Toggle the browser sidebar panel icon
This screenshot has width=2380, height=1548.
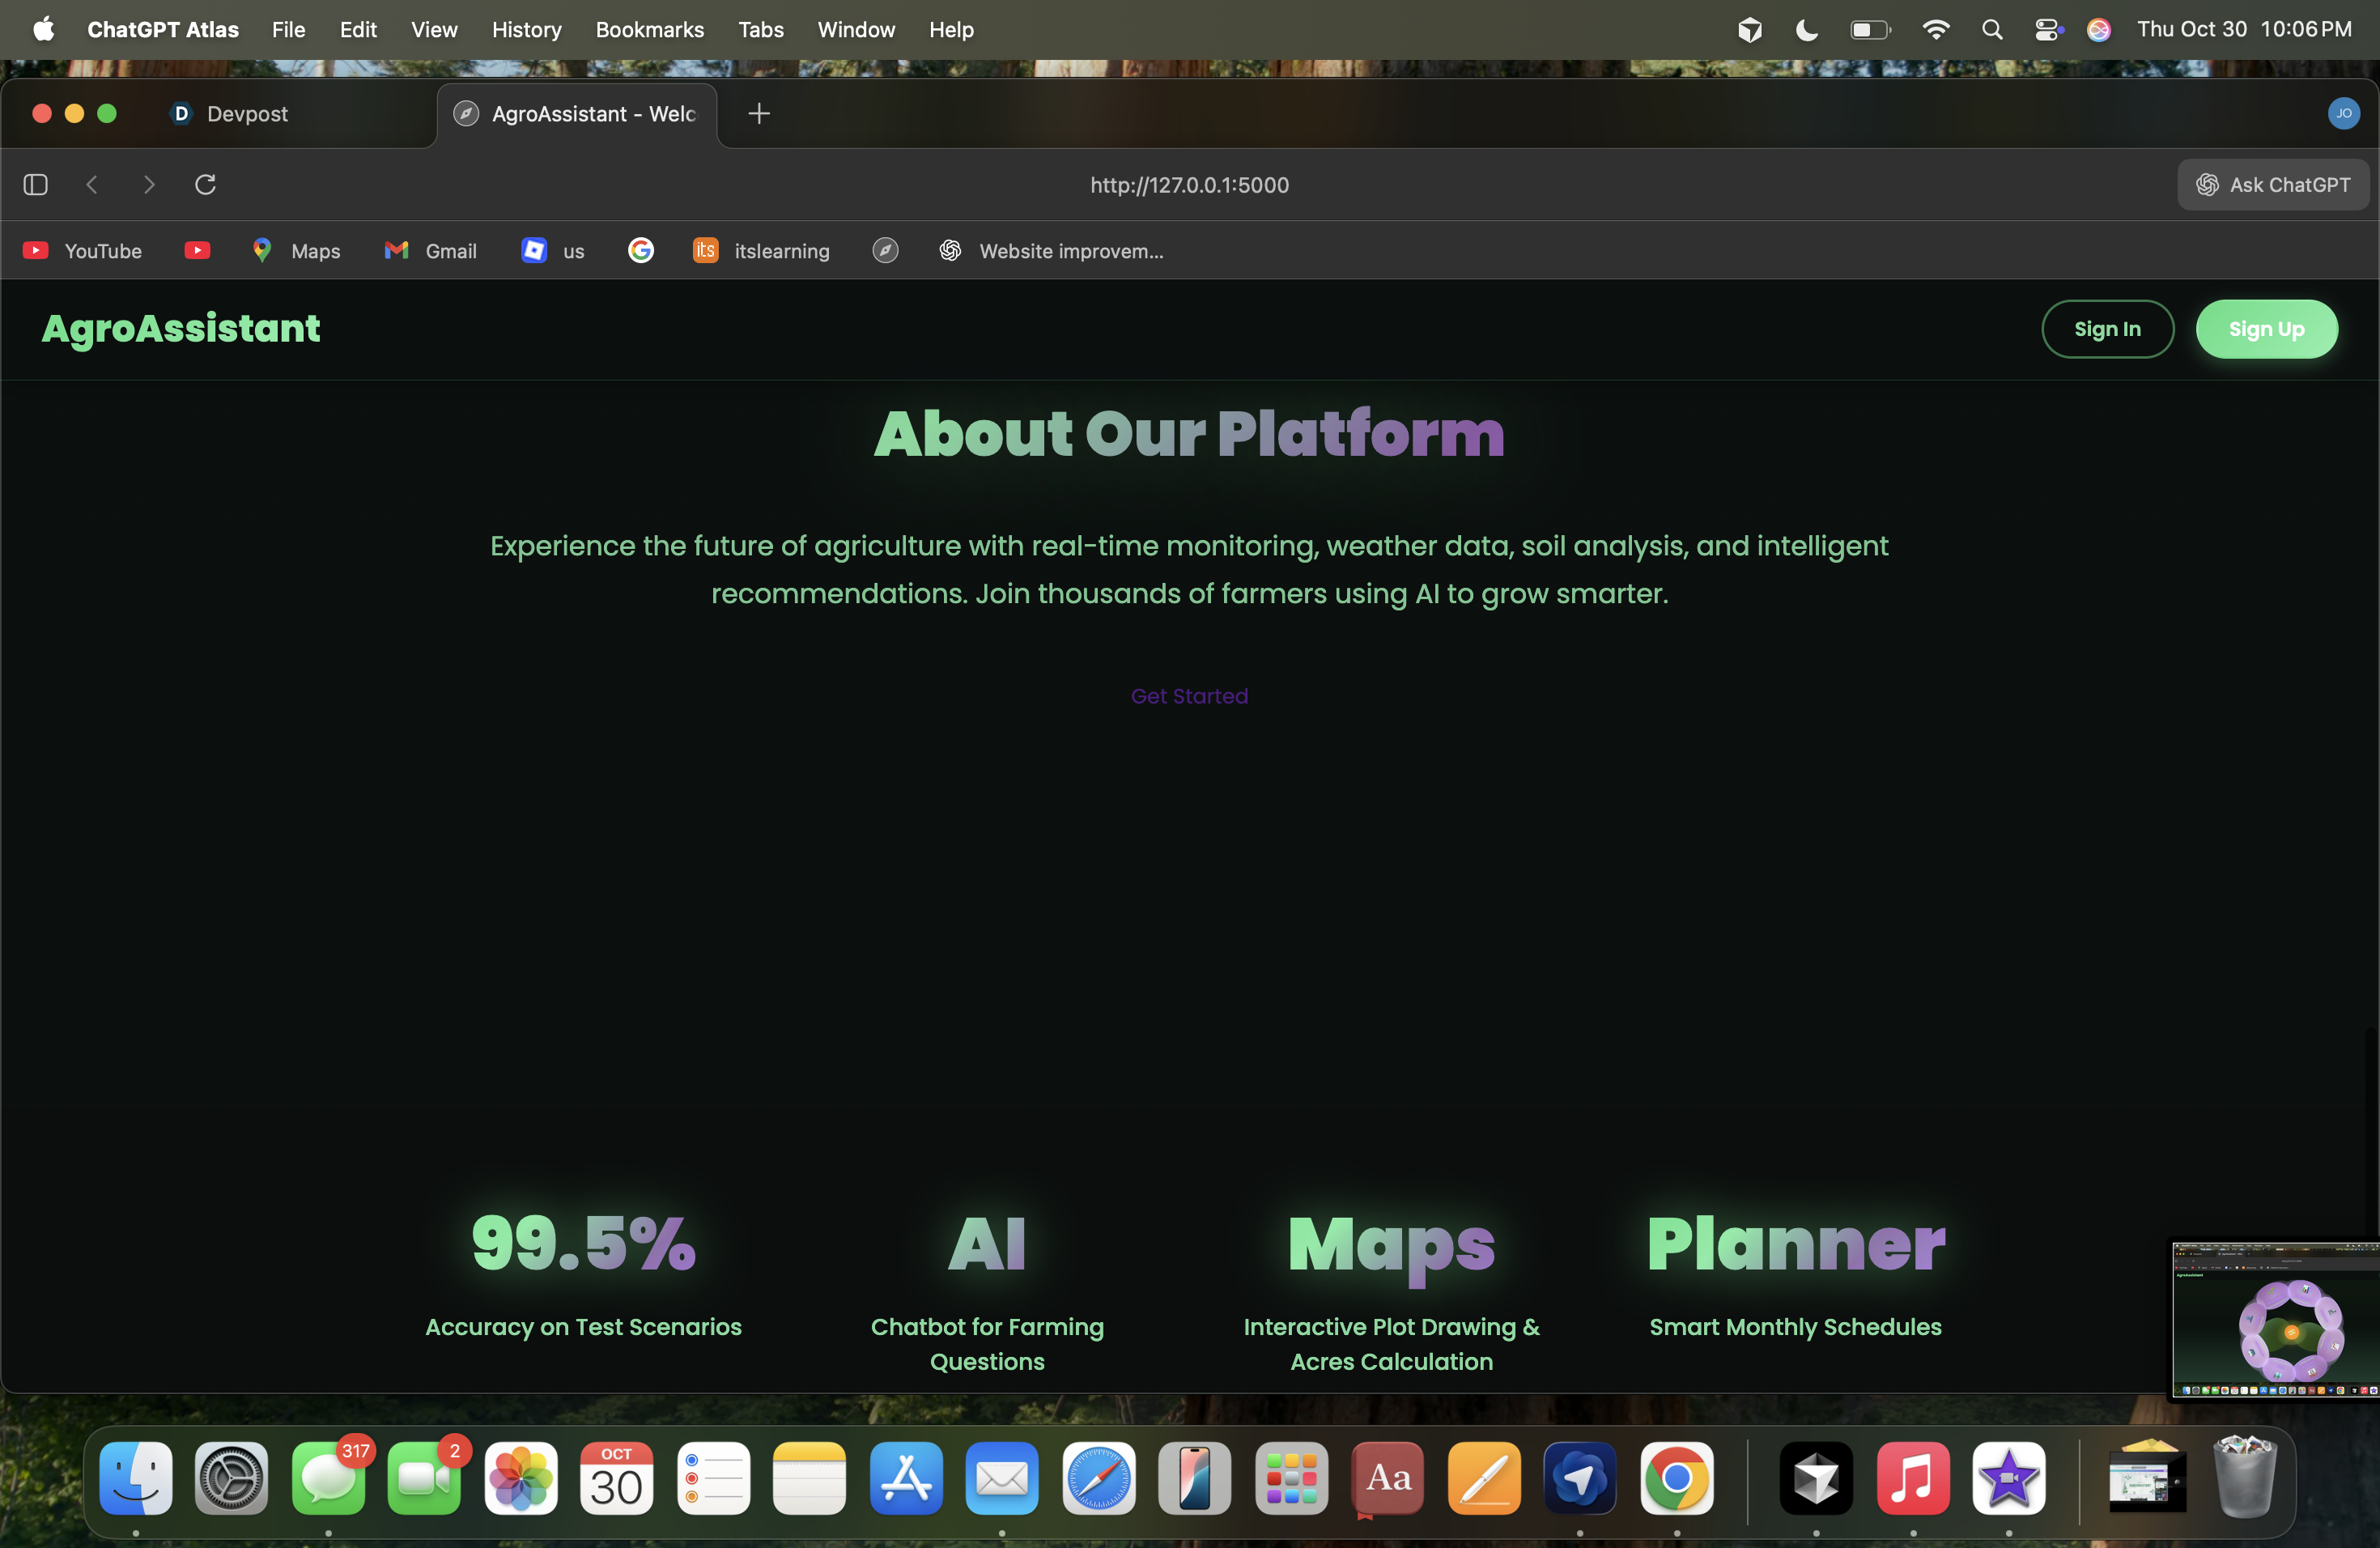coord(36,185)
